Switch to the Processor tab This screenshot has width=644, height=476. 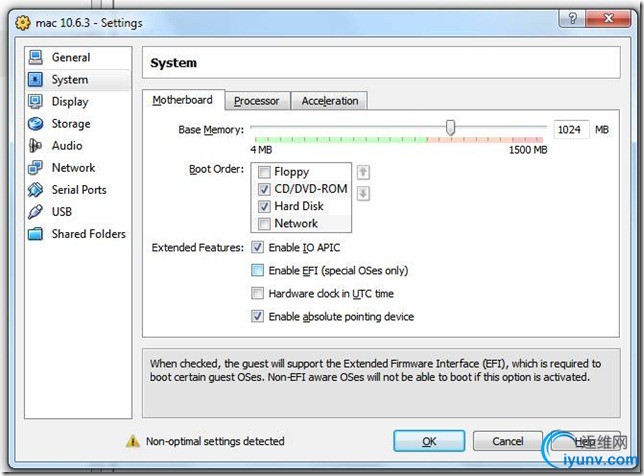(x=257, y=101)
